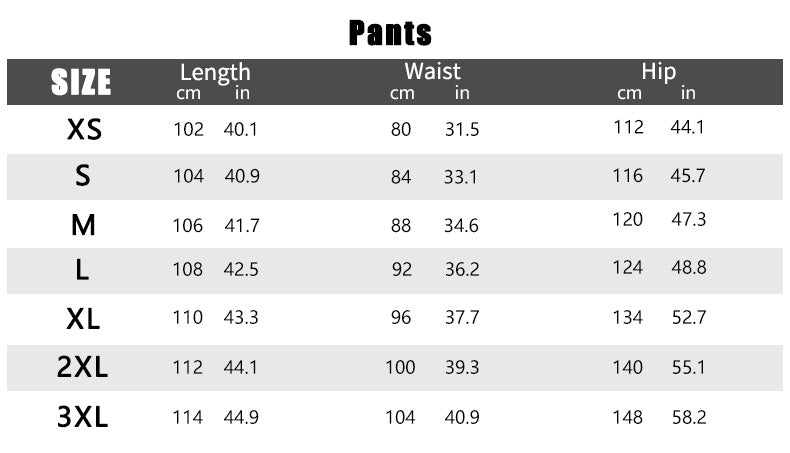Click the 3XL length value 44.9
790x453 pixels.
[241, 417]
